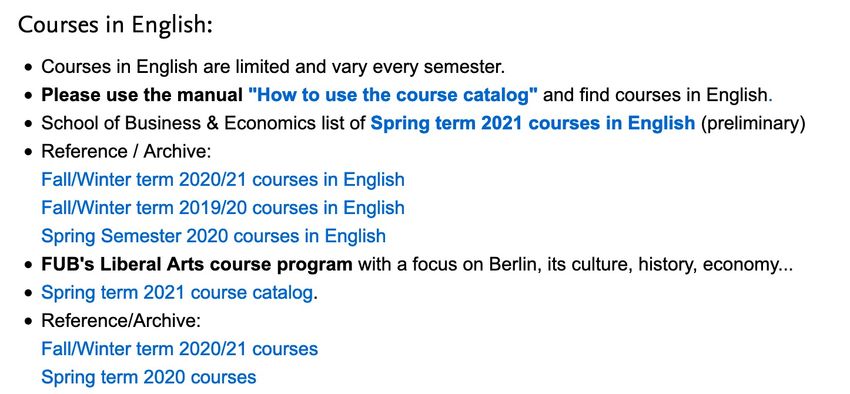Click the bold "FUB's Liberal Arts course program" text
The image size is (850, 394).
tap(197, 265)
